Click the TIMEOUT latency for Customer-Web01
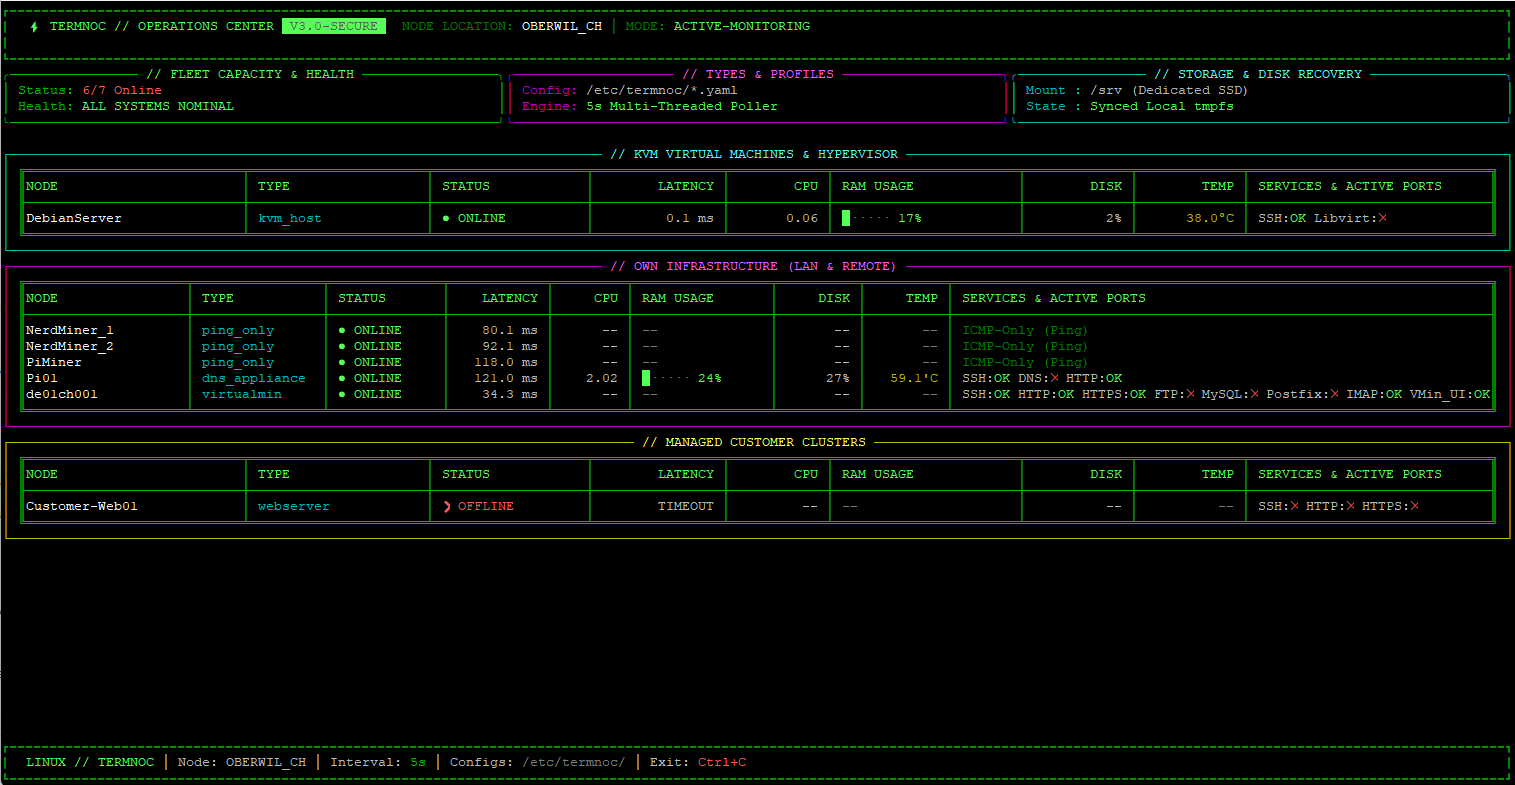Screen dimensions: 1515x785 coord(686,506)
